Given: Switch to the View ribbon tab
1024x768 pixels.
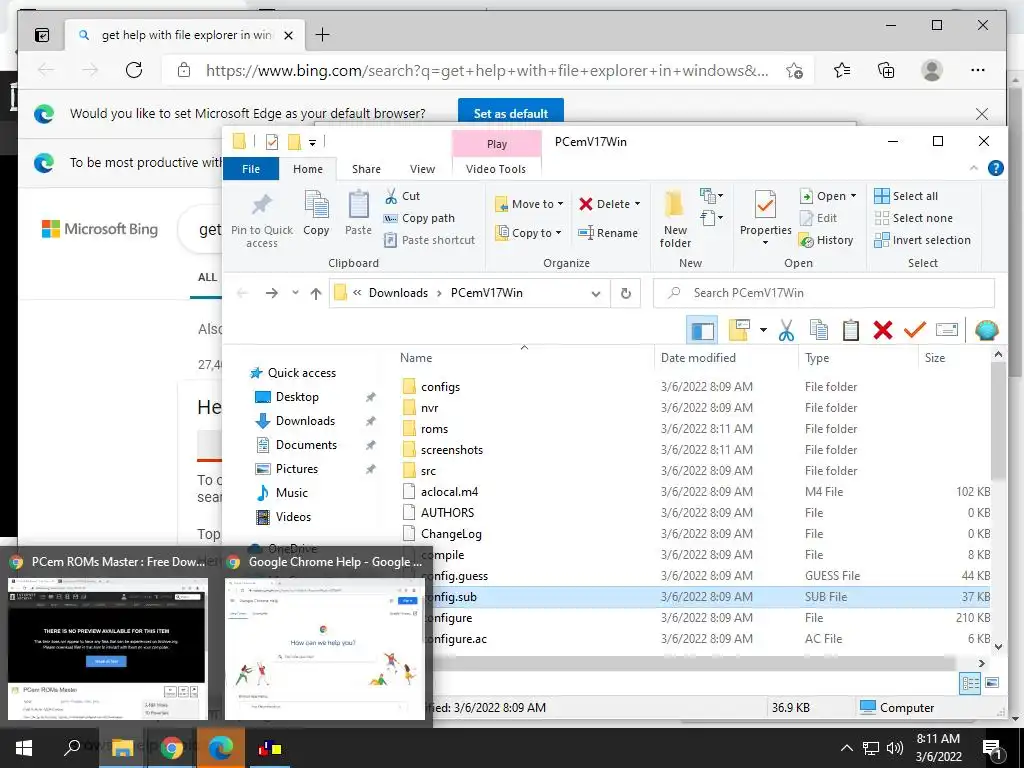Looking at the screenshot, I should tap(423, 169).
